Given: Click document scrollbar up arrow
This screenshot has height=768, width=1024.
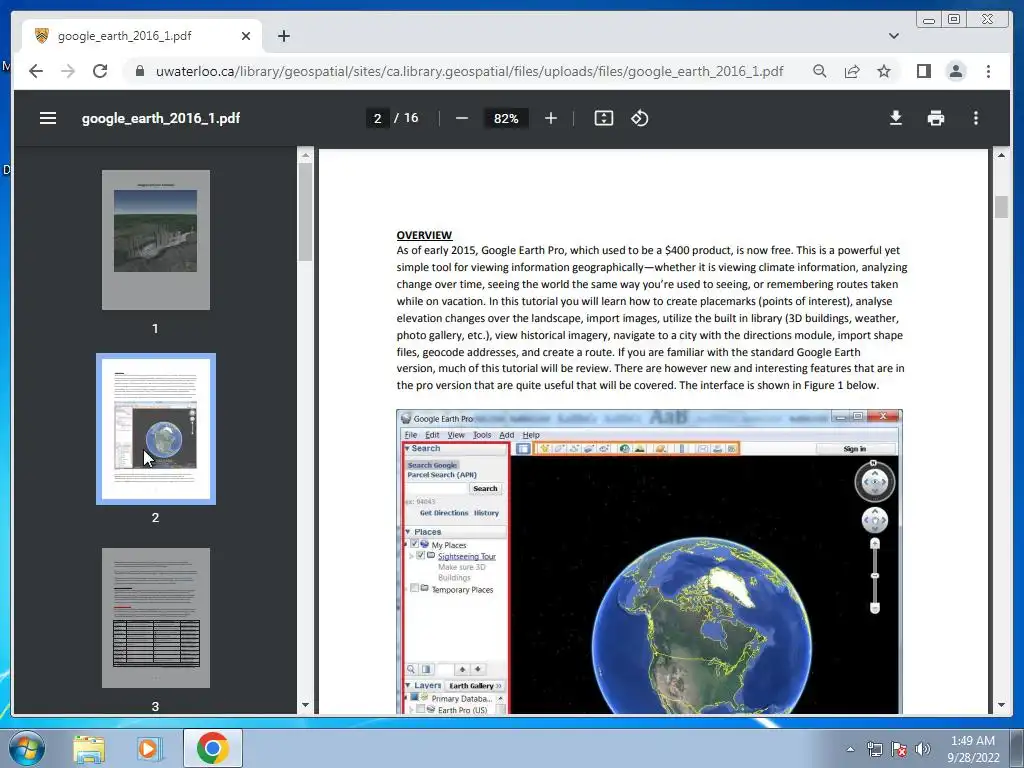Looking at the screenshot, I should pyautogui.click(x=1001, y=155).
